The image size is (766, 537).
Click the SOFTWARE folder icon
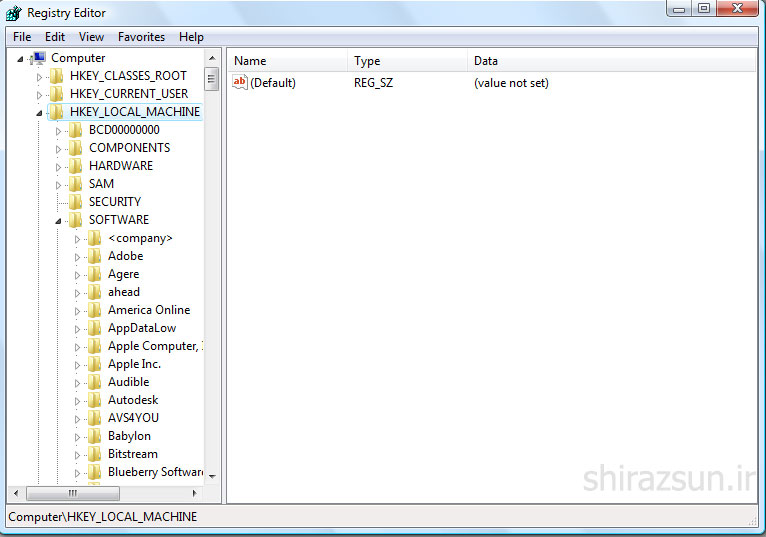[76, 220]
